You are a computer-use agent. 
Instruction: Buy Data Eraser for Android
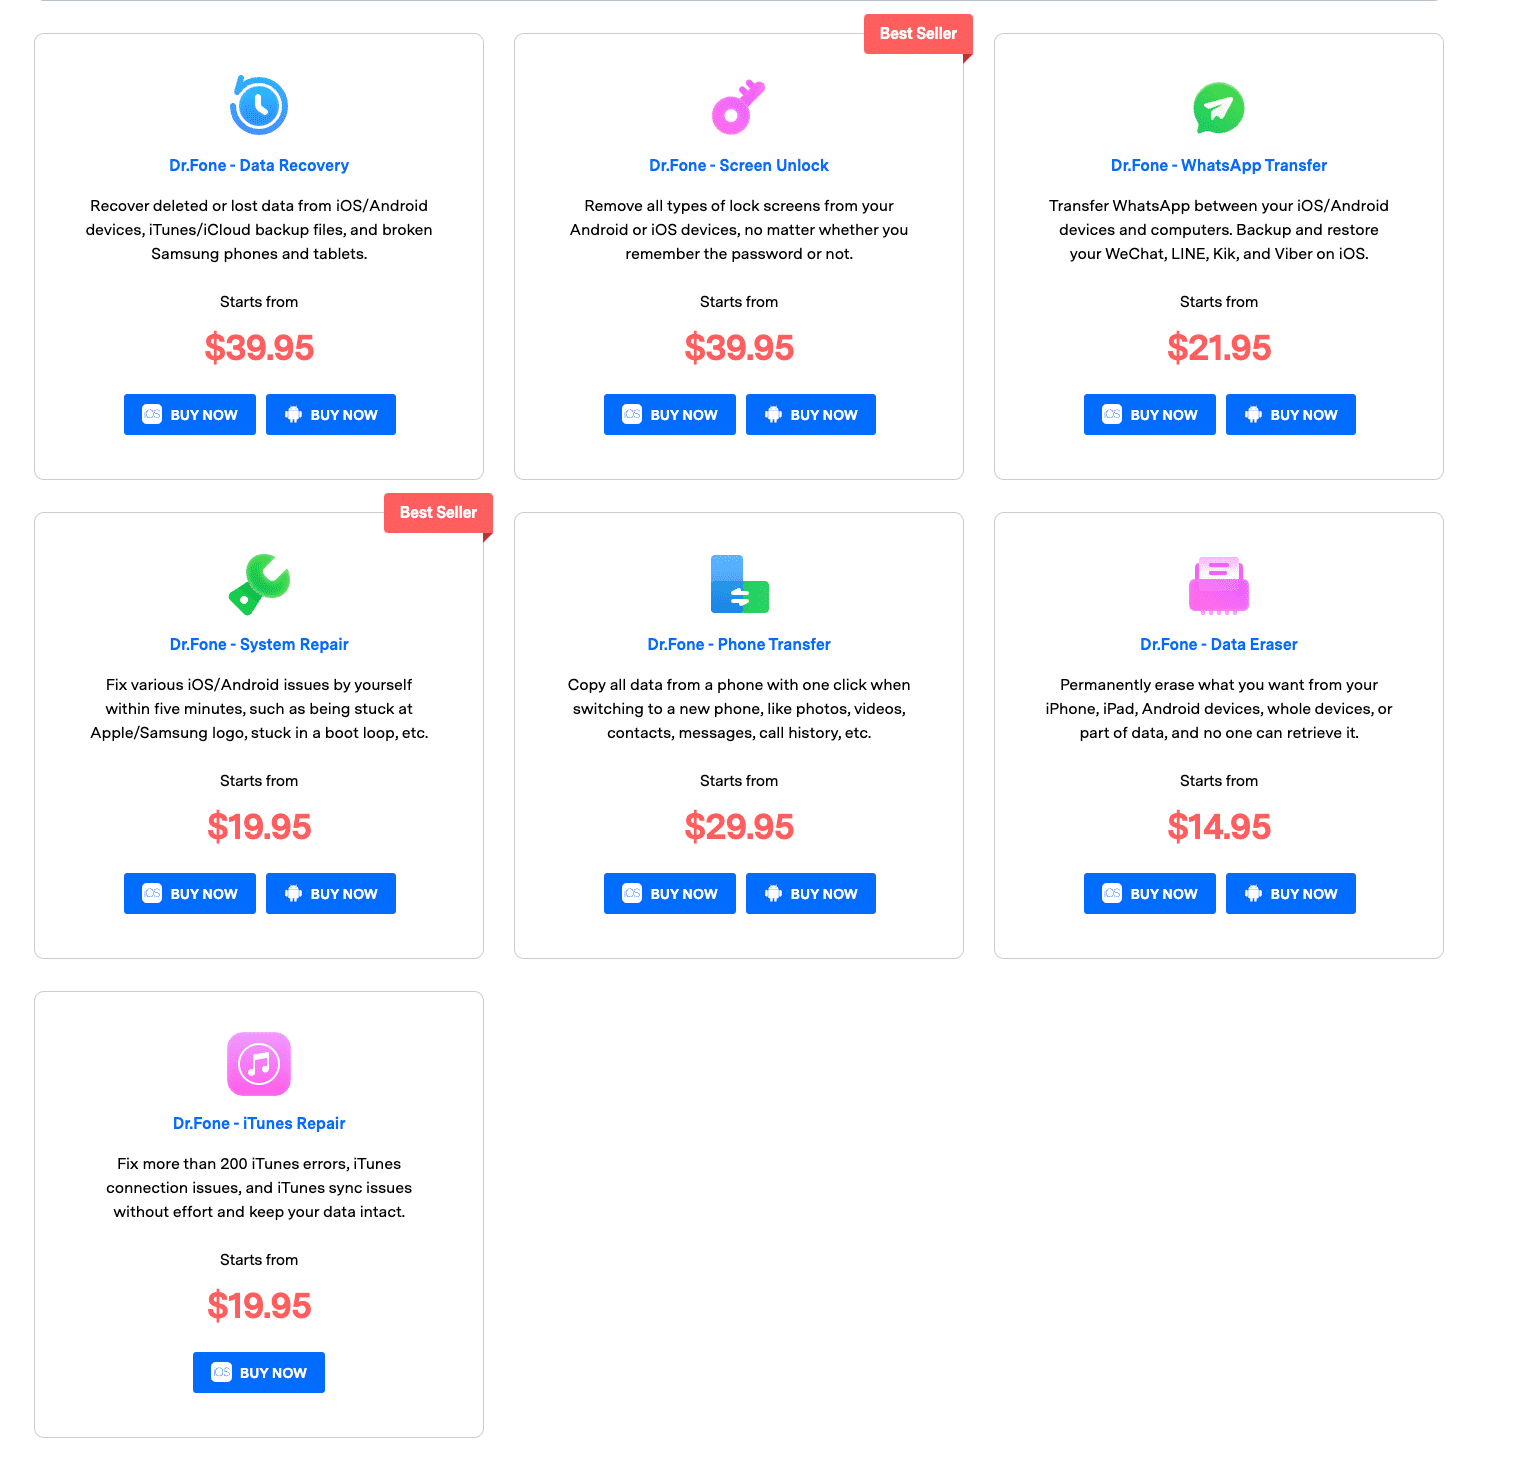pos(1291,894)
